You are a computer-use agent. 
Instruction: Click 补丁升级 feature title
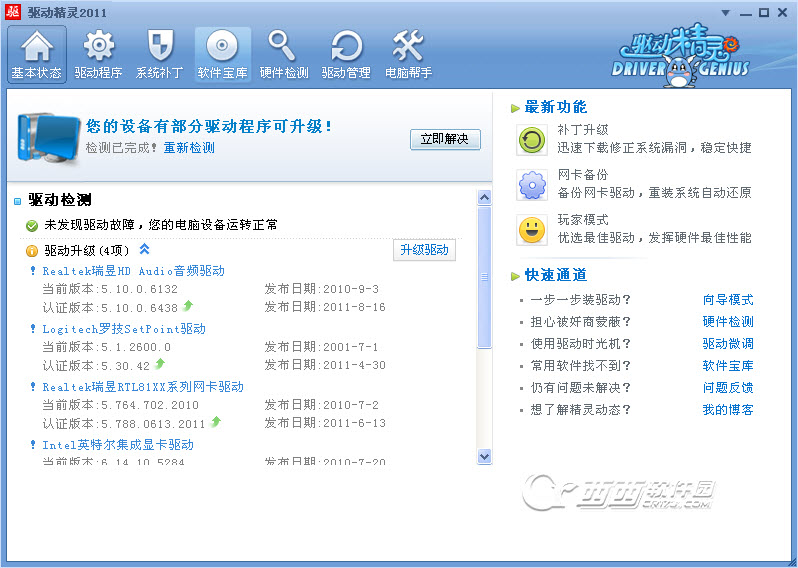583,130
